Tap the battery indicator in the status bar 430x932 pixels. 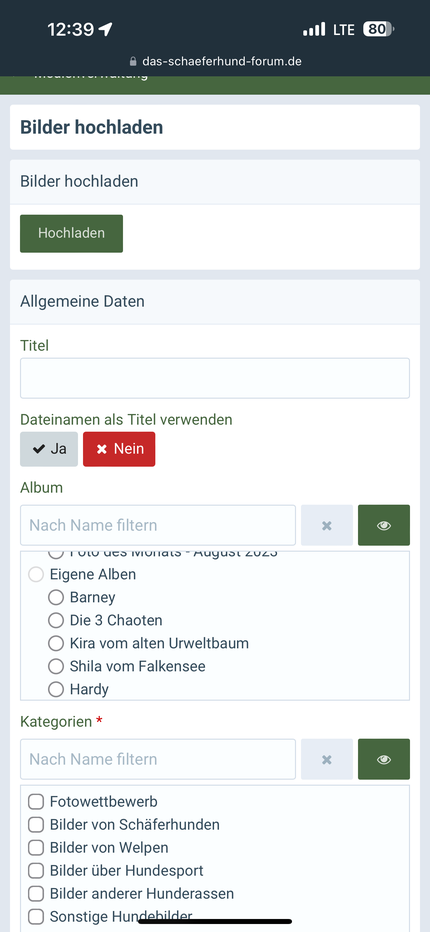[x=378, y=29]
